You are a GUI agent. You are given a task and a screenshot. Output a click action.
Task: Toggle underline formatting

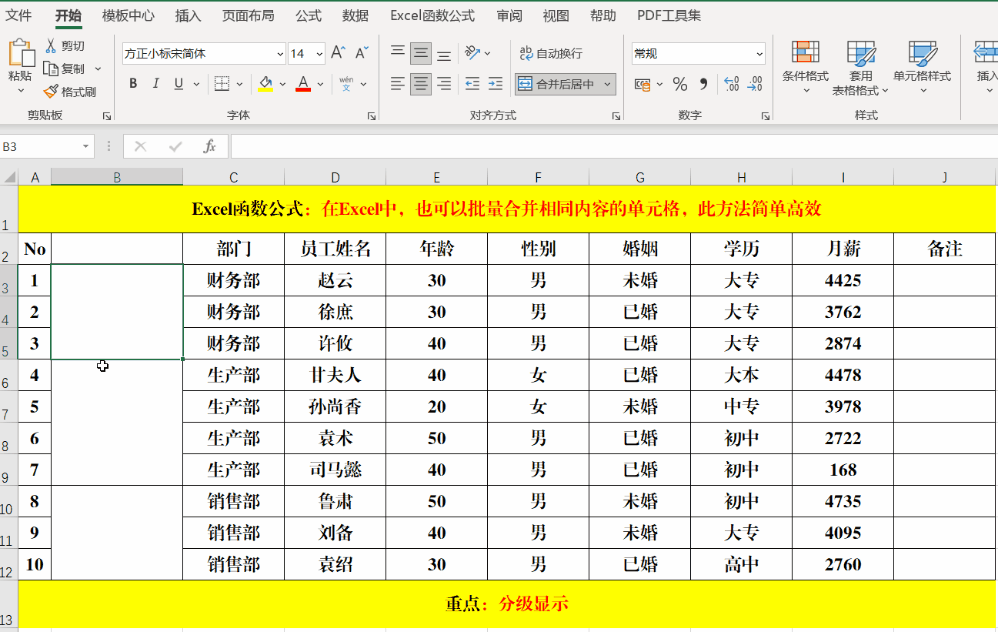click(178, 83)
